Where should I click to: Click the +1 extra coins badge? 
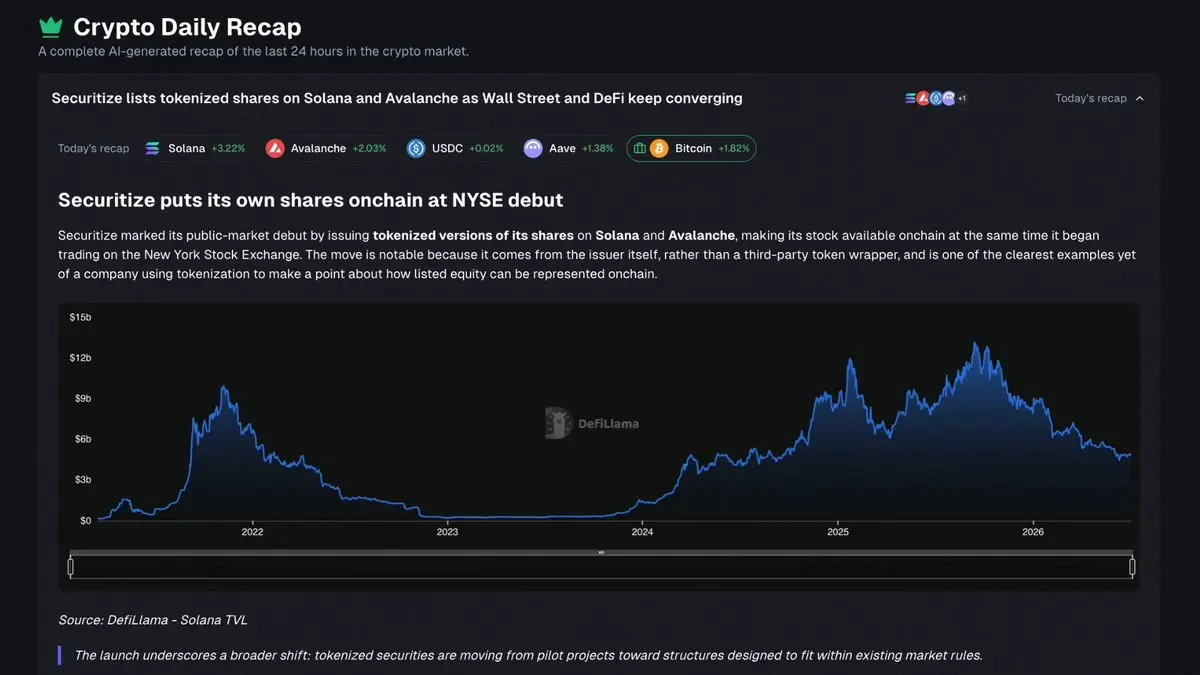(962, 98)
